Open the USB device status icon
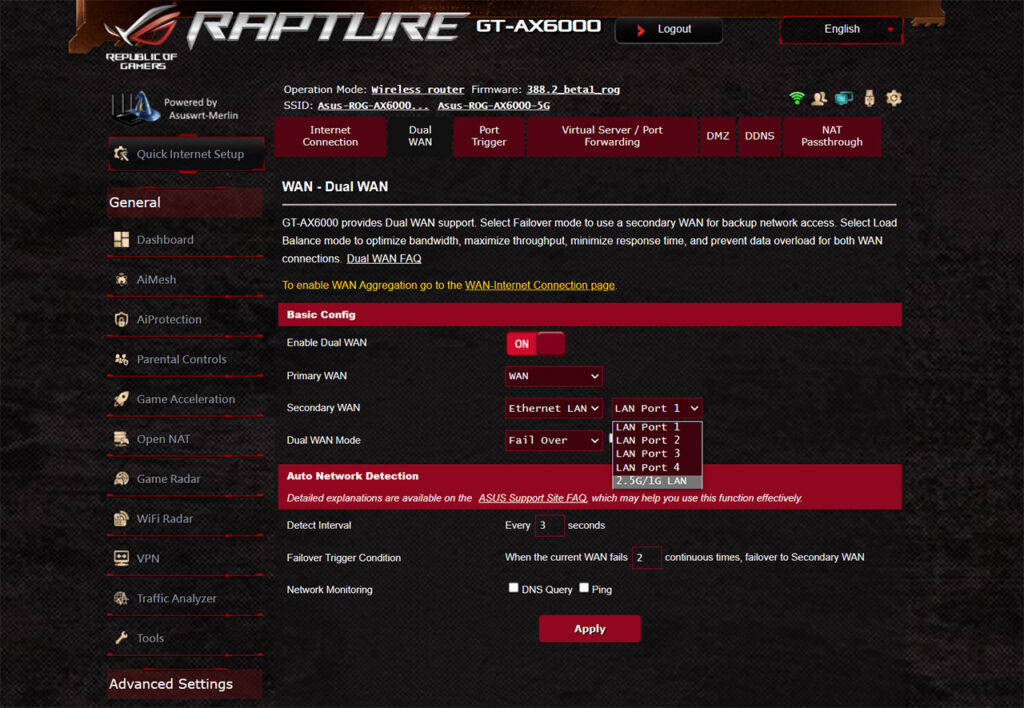Image resolution: width=1024 pixels, height=708 pixels. pyautogui.click(x=868, y=97)
